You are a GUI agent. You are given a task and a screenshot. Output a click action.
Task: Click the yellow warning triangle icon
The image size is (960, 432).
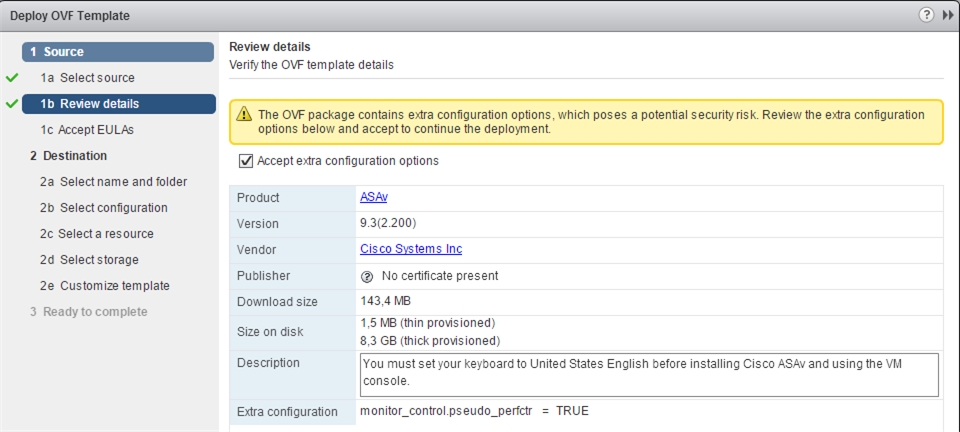click(244, 114)
